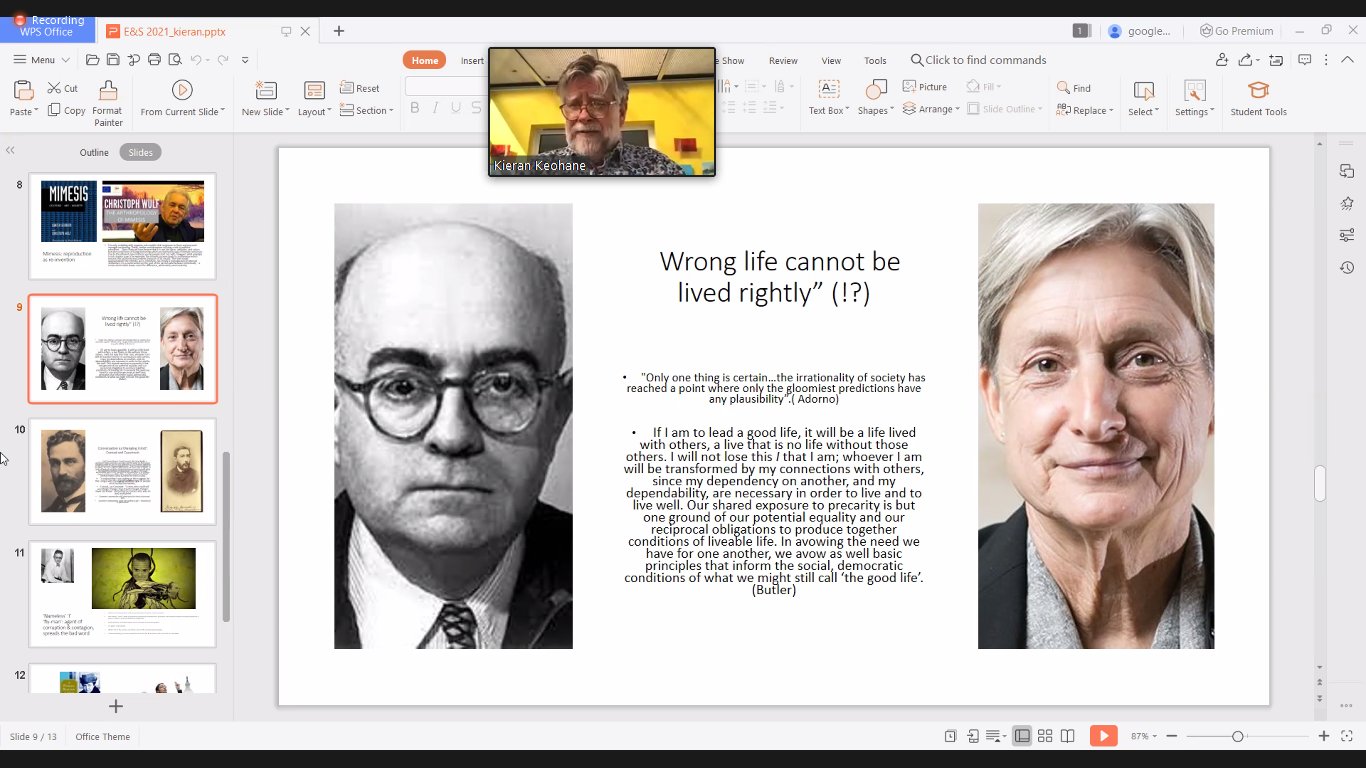
Task: Click the Print Preview icon
Action: click(175, 60)
